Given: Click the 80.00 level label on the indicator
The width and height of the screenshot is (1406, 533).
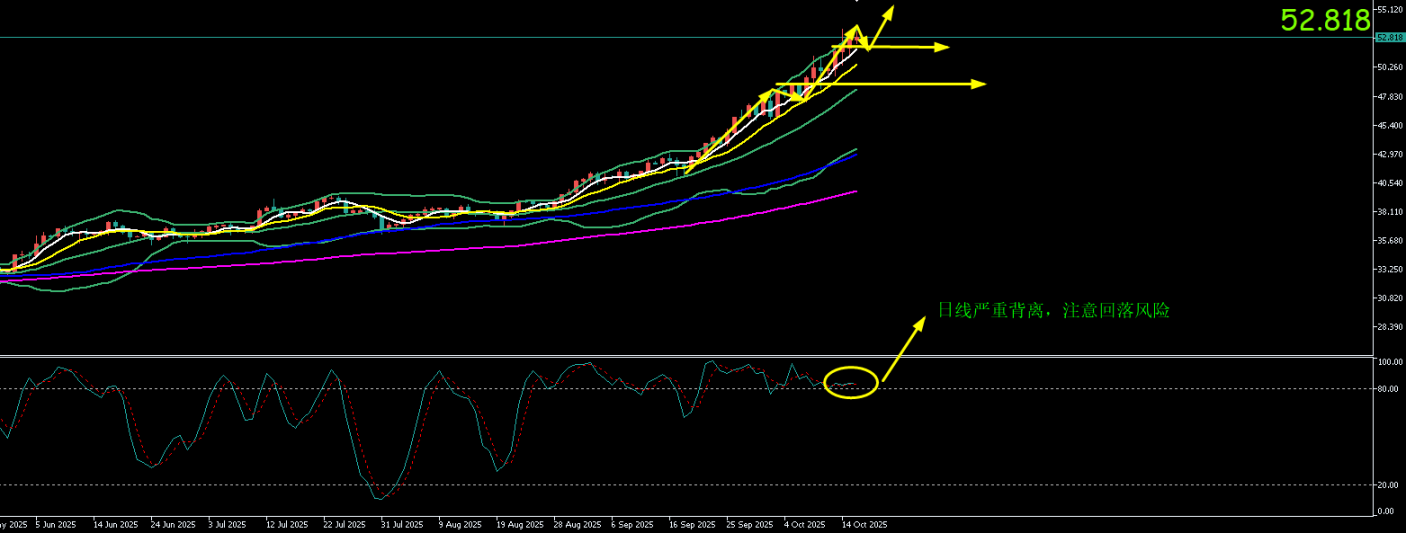Looking at the screenshot, I should coord(1386,389).
